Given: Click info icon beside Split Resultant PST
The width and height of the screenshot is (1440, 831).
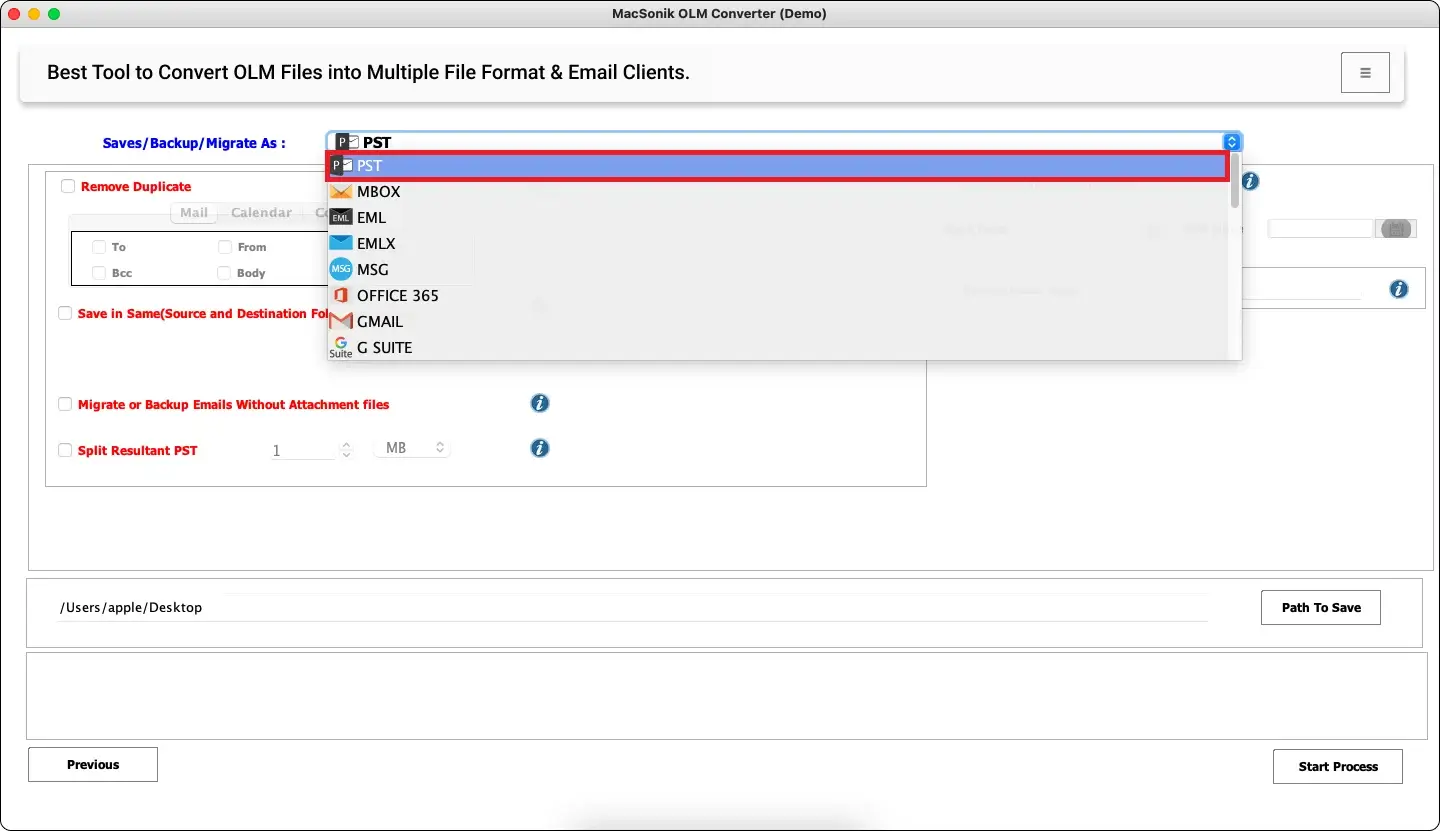Looking at the screenshot, I should pyautogui.click(x=540, y=448).
